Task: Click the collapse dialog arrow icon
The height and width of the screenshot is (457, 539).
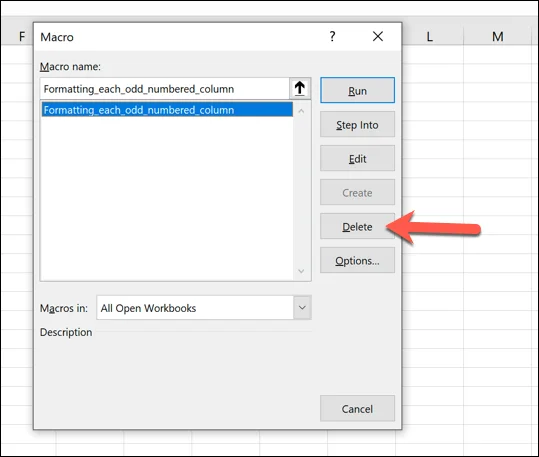Action: [x=300, y=88]
